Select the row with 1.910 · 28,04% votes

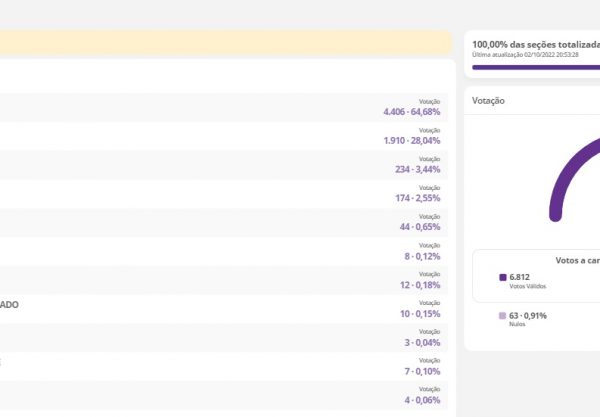225,136
